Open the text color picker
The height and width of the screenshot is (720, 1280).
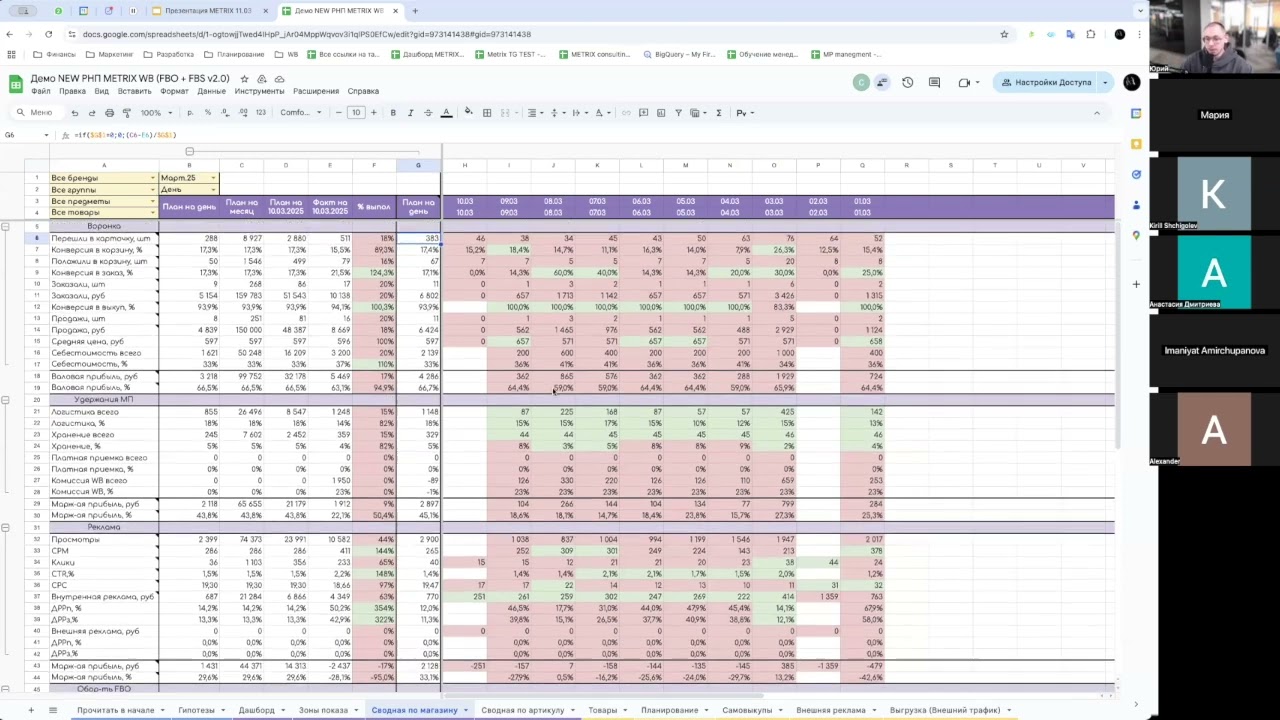tap(445, 113)
